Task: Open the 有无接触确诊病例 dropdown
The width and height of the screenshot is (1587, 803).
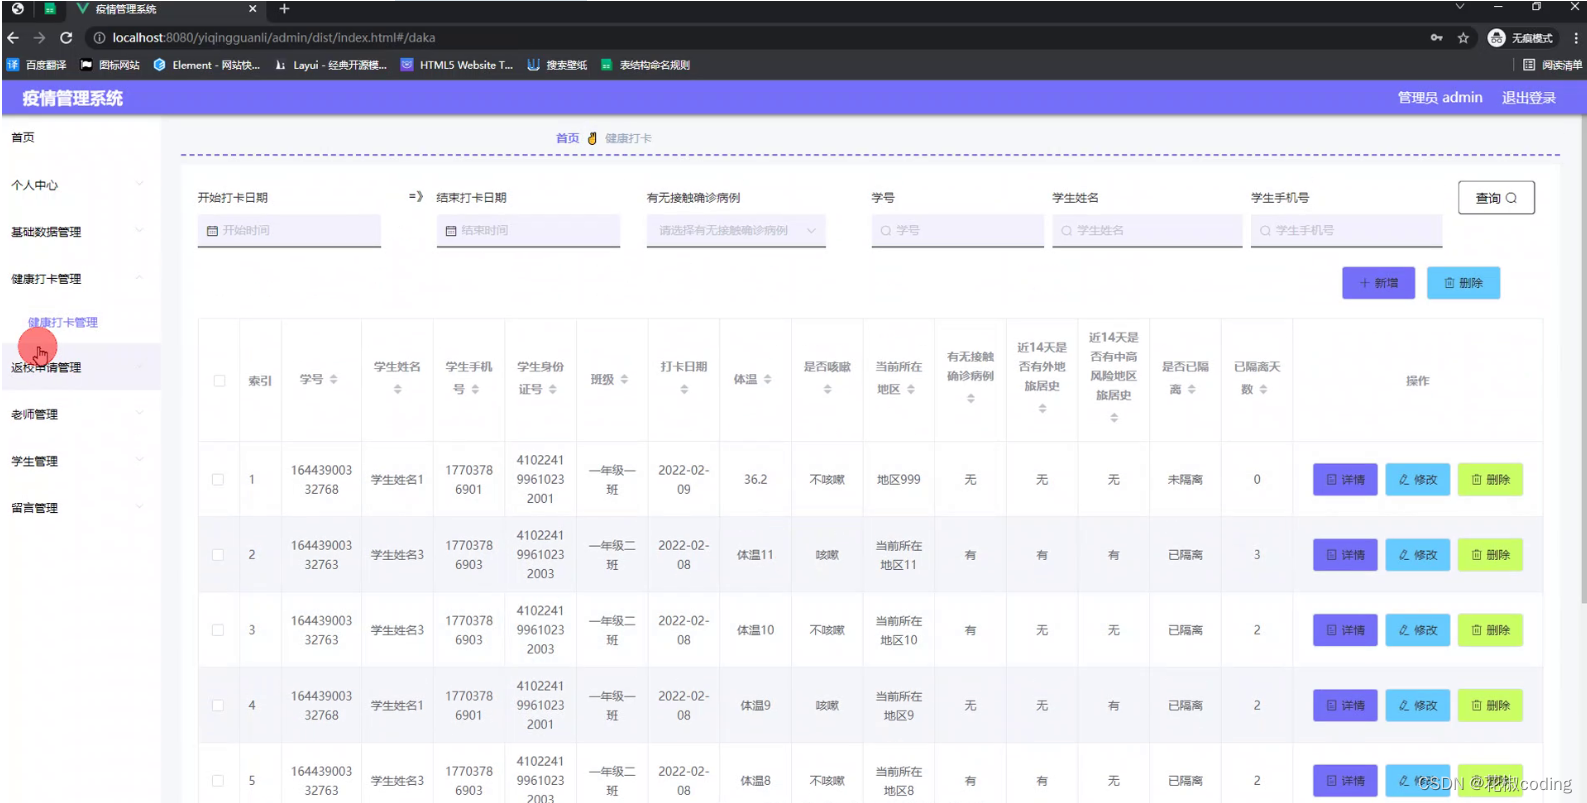Action: 736,231
